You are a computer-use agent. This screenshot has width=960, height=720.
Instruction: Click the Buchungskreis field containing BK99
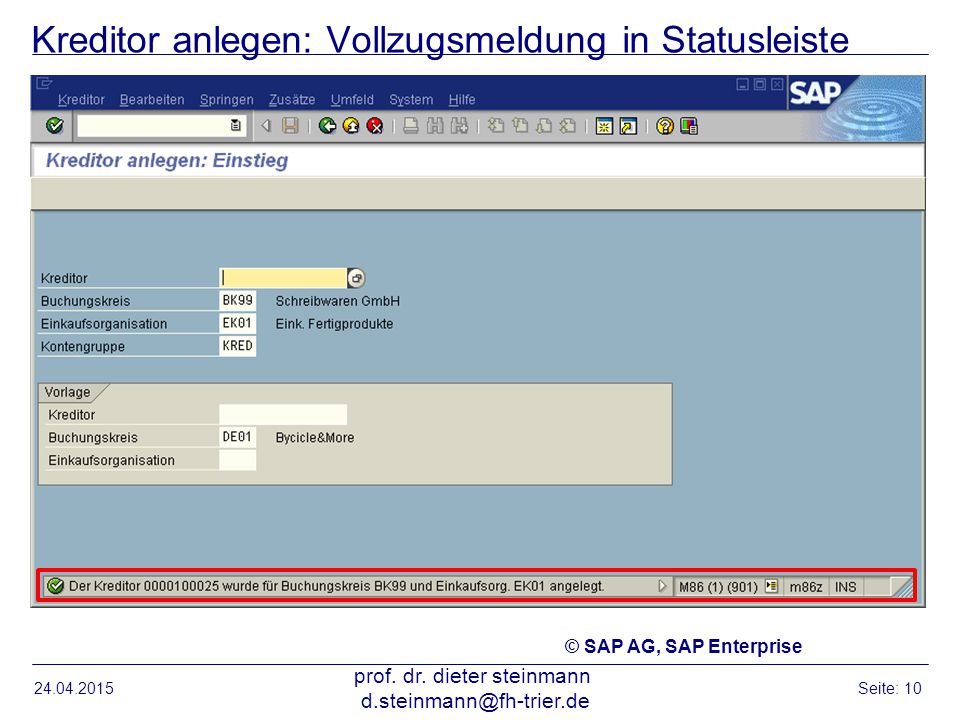[238, 301]
